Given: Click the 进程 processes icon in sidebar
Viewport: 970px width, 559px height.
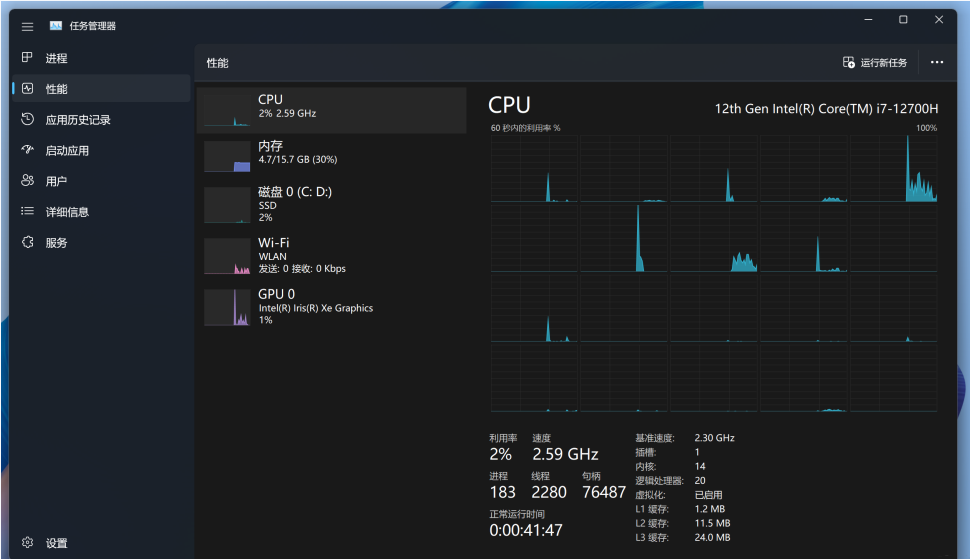Looking at the screenshot, I should (x=27, y=58).
